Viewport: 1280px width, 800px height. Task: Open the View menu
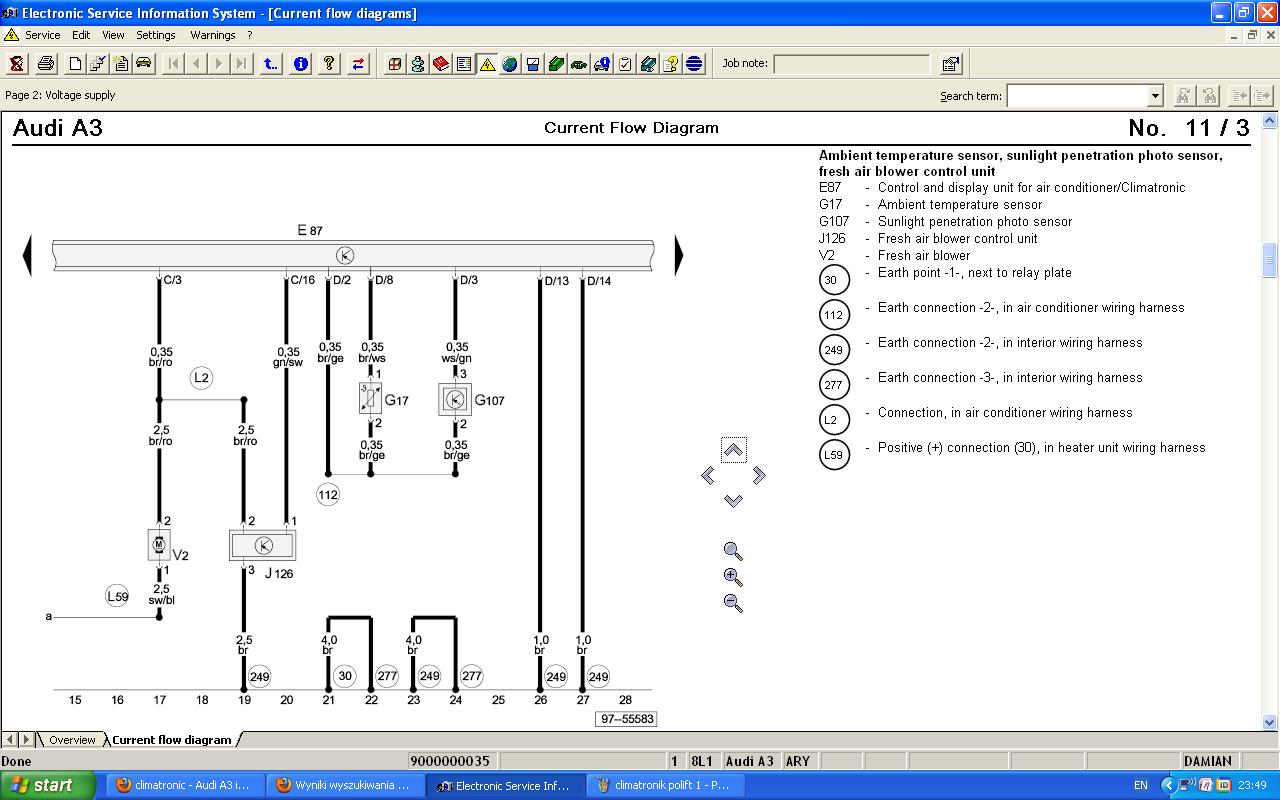(x=114, y=35)
